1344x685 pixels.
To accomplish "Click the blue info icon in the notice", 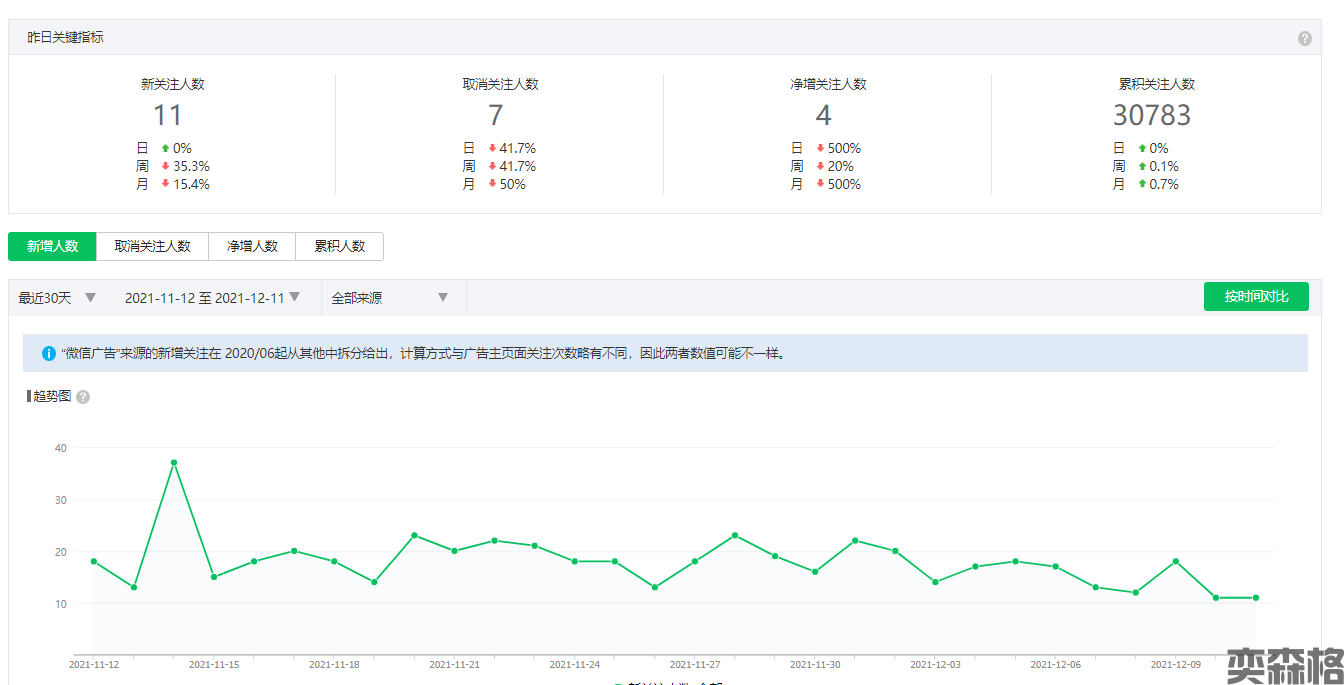I will pos(49,354).
